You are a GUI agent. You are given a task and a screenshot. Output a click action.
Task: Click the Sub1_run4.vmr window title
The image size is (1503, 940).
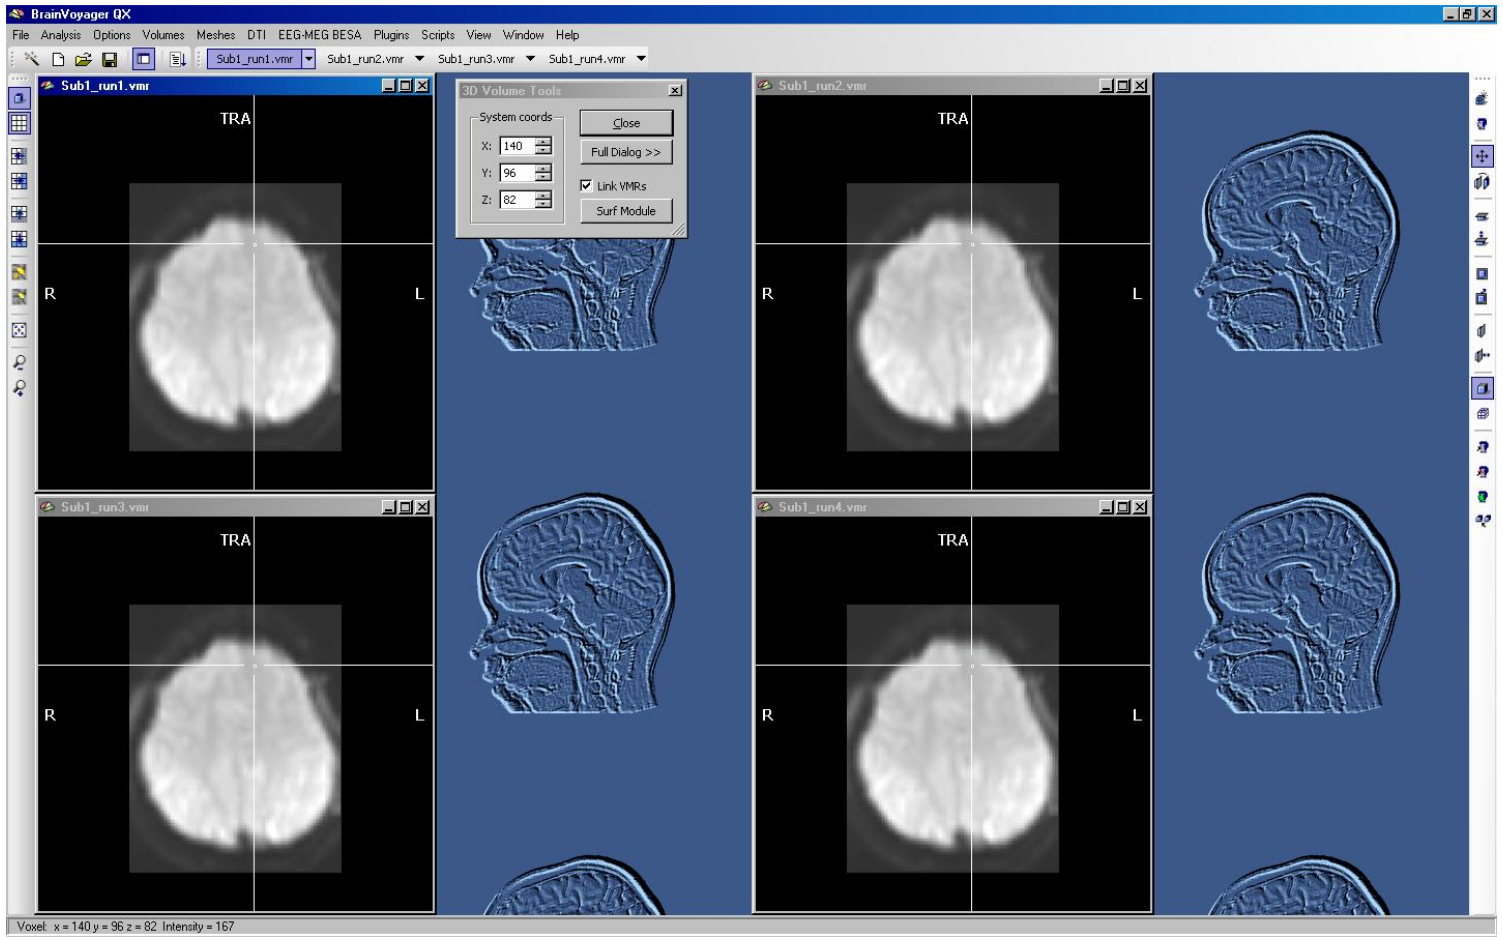tap(822, 507)
